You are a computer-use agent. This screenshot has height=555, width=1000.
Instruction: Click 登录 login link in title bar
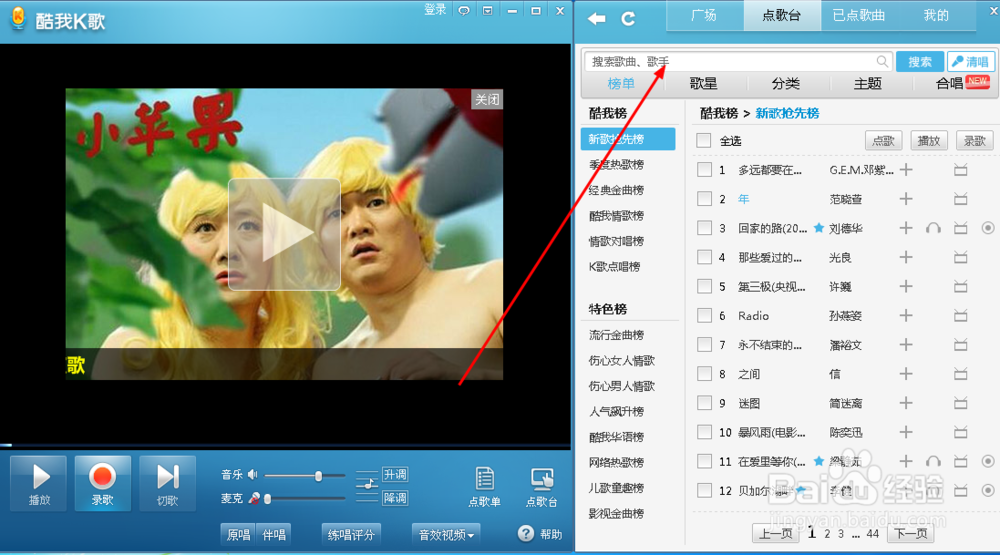[435, 10]
